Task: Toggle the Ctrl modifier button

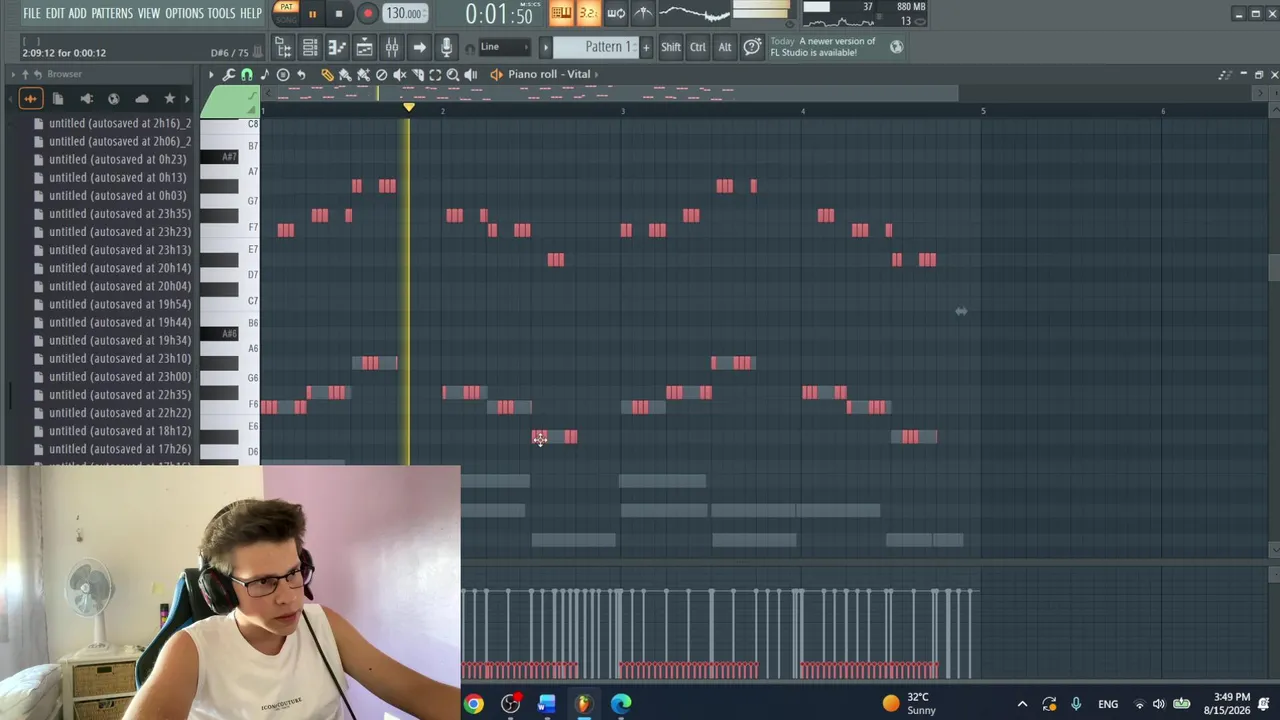Action: click(x=698, y=47)
